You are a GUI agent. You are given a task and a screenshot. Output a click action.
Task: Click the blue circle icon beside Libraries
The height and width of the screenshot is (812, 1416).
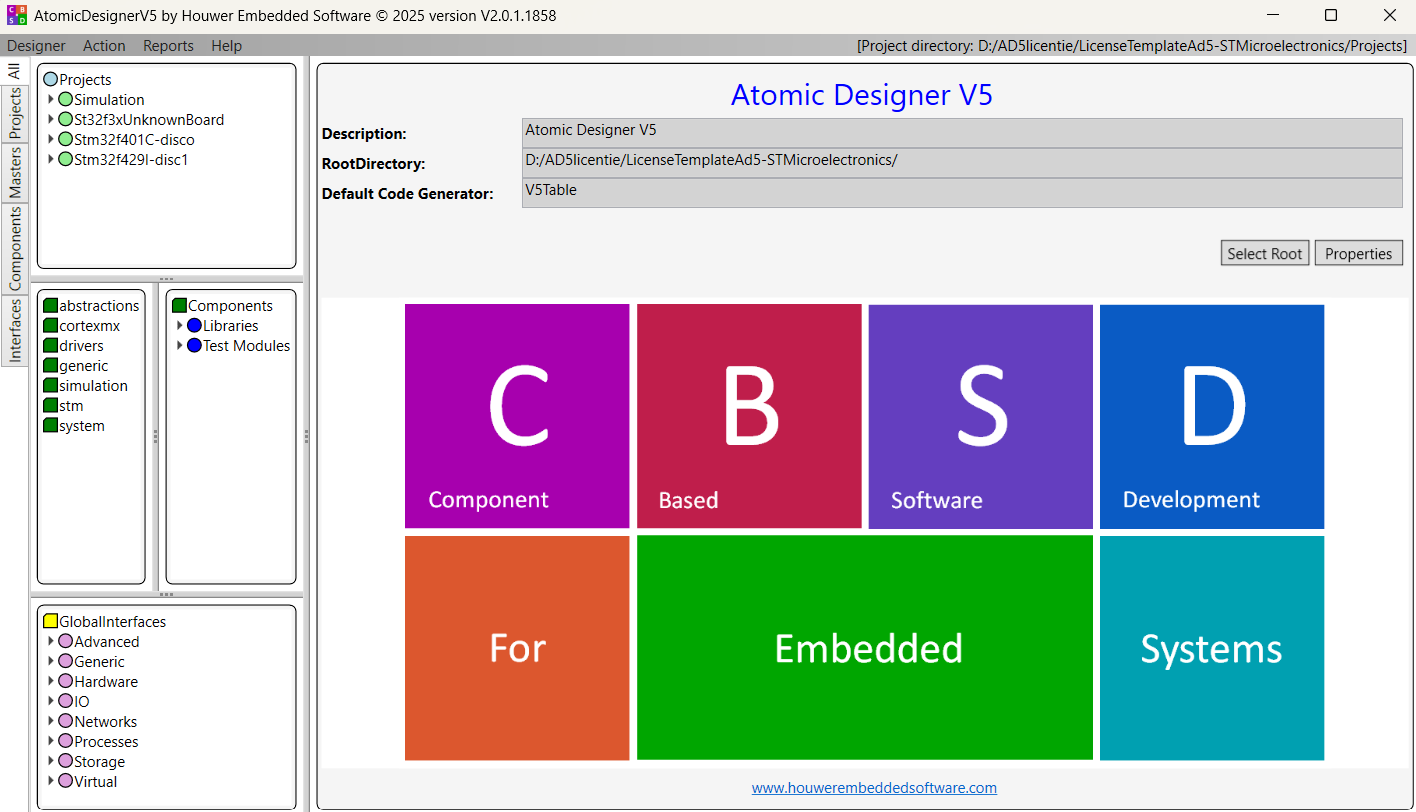tap(194, 326)
